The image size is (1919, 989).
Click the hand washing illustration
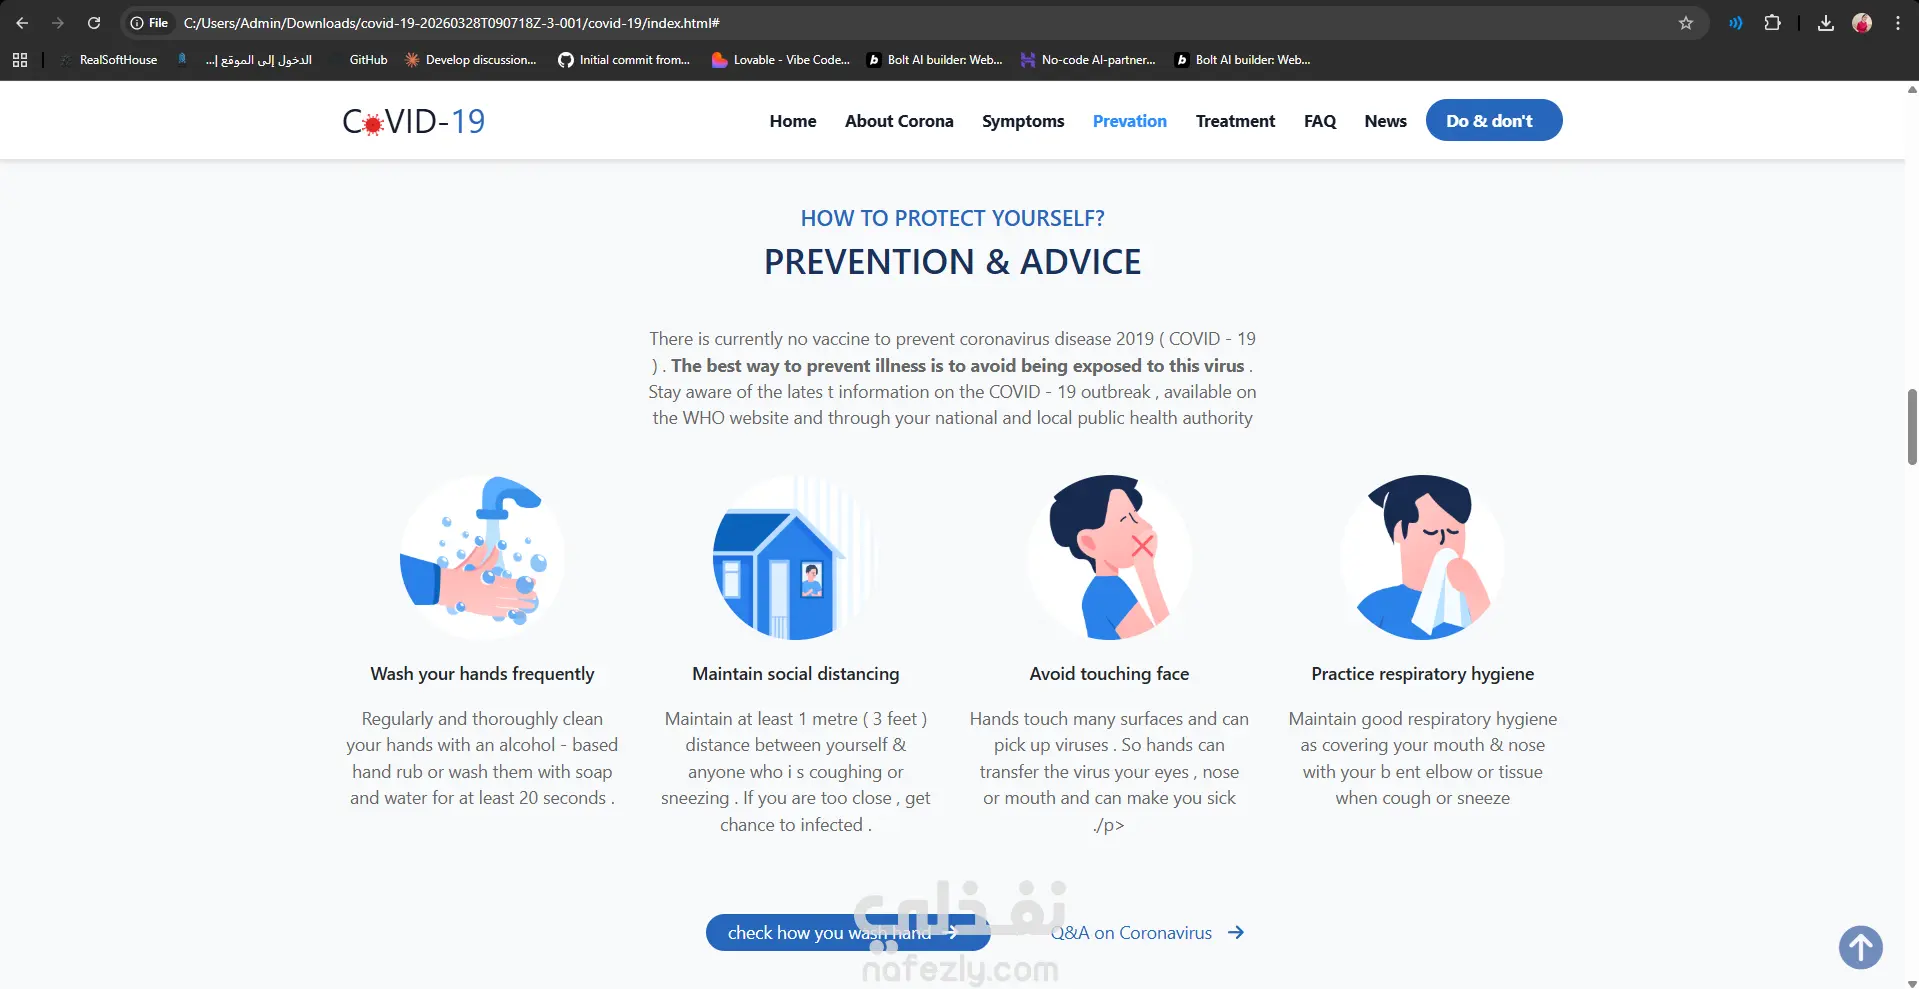482,557
